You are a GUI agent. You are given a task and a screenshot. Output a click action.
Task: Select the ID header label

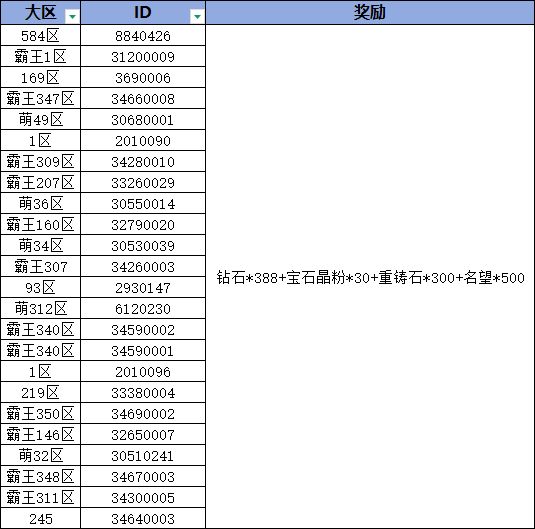tap(143, 13)
